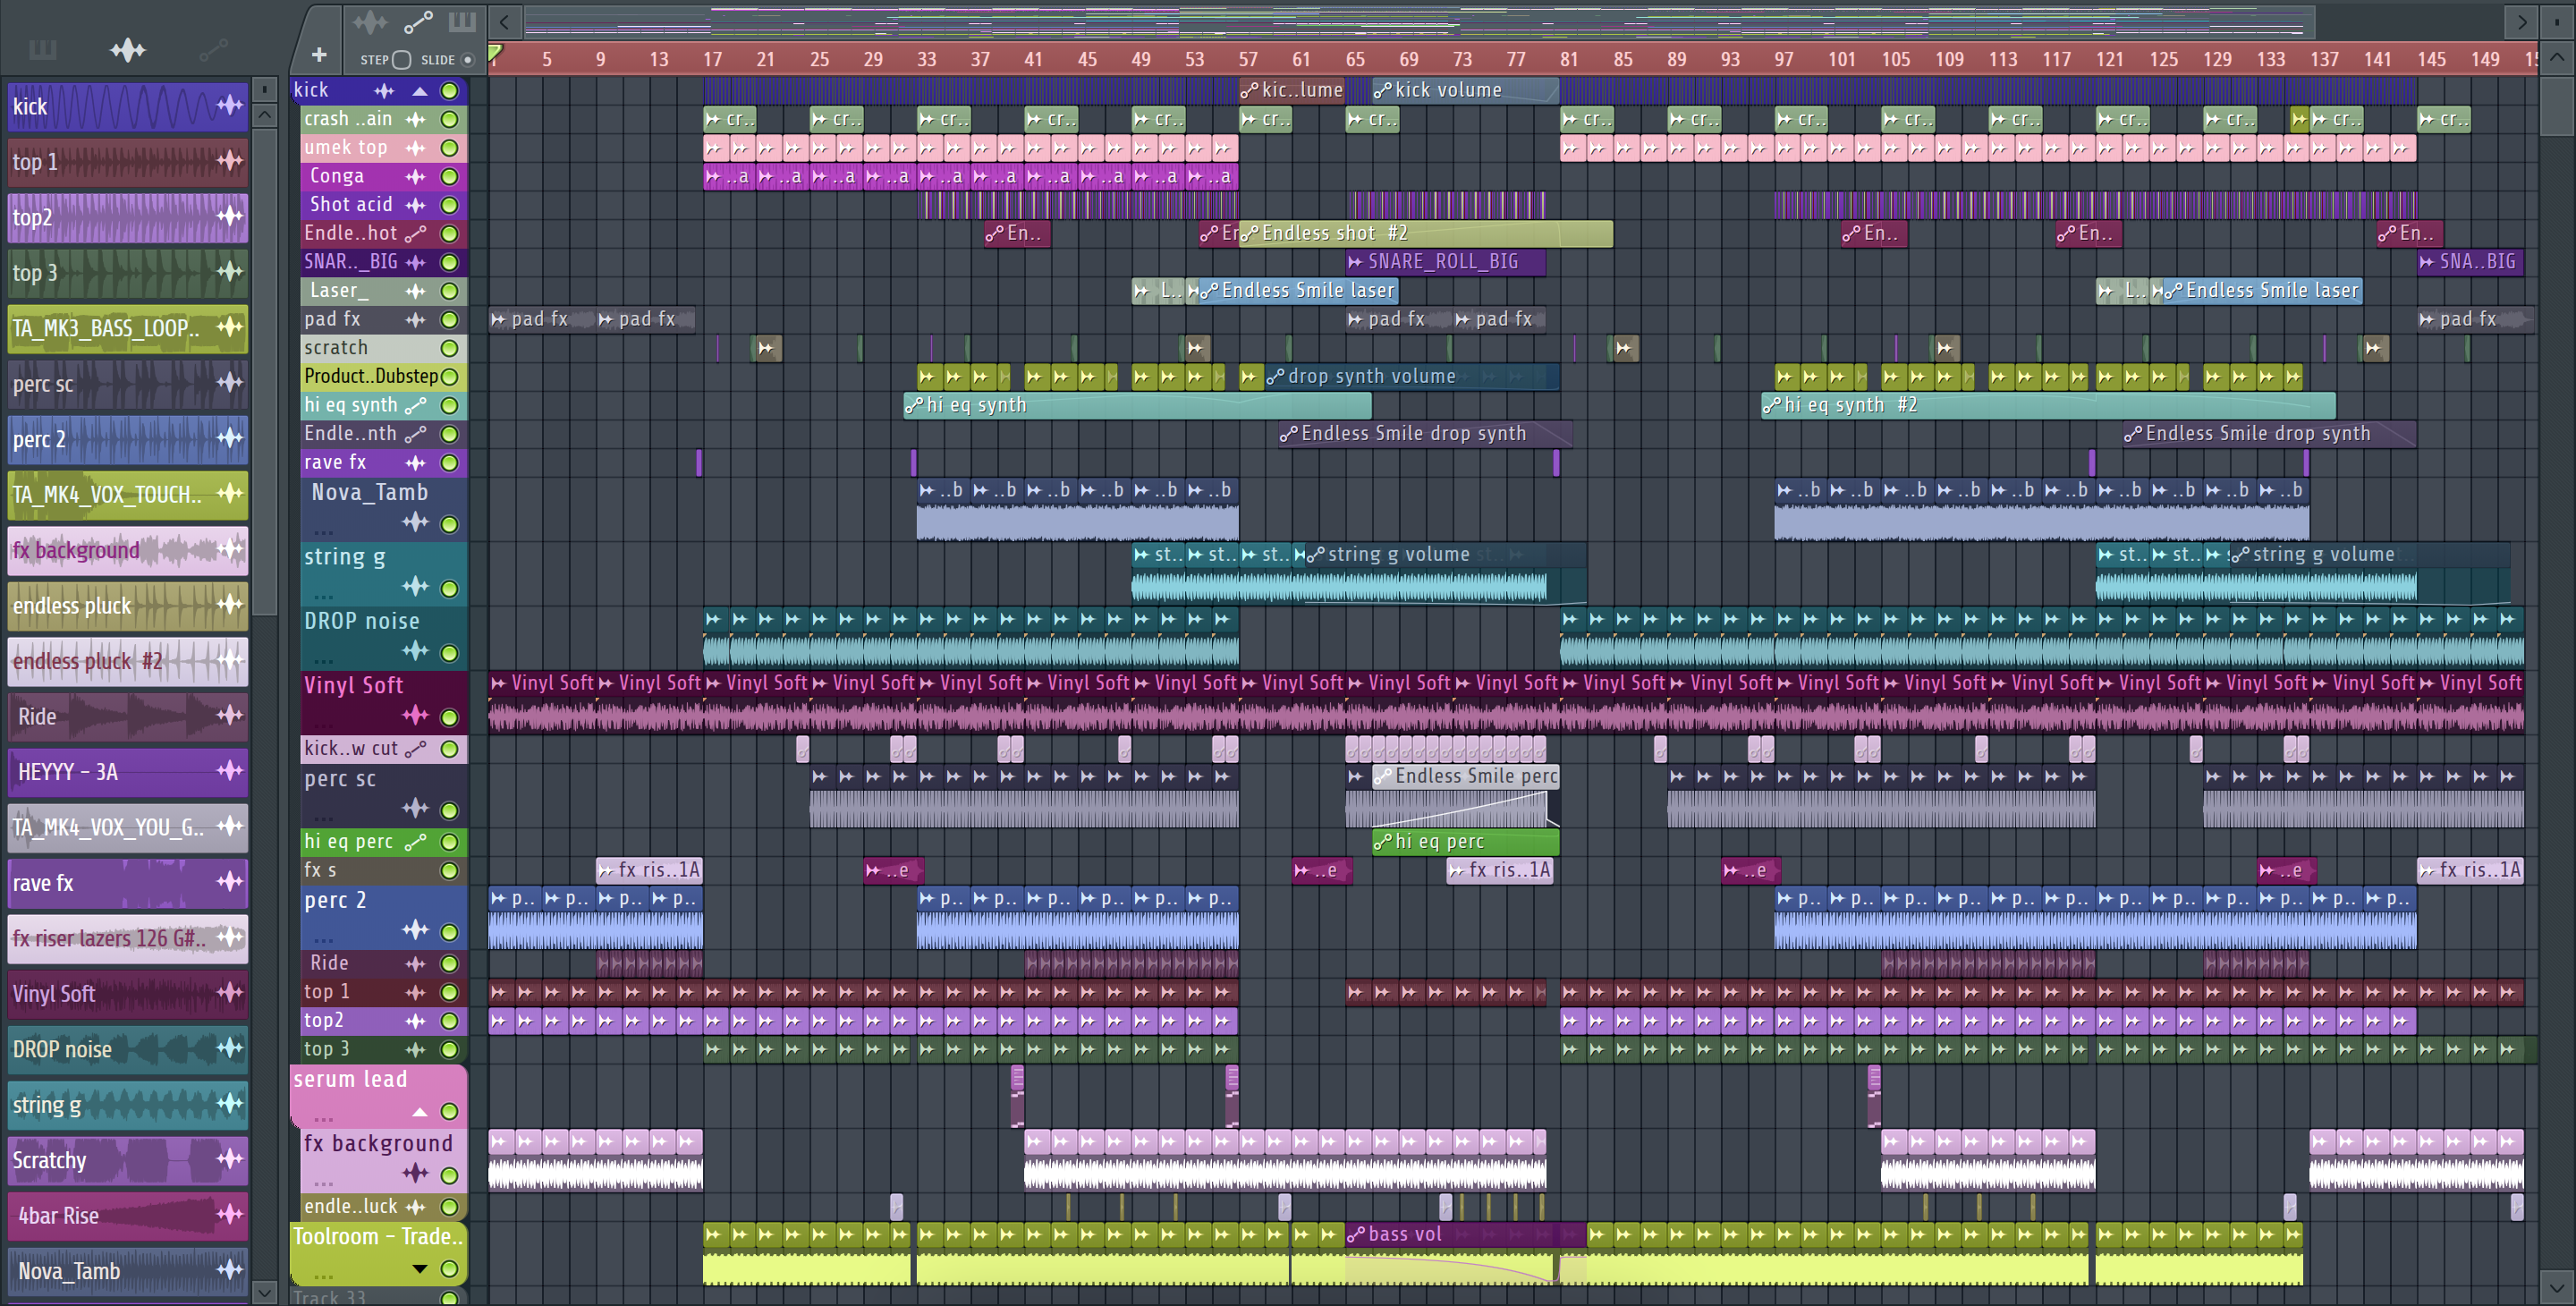Click the automation icon on kick..w cut header

415,748
